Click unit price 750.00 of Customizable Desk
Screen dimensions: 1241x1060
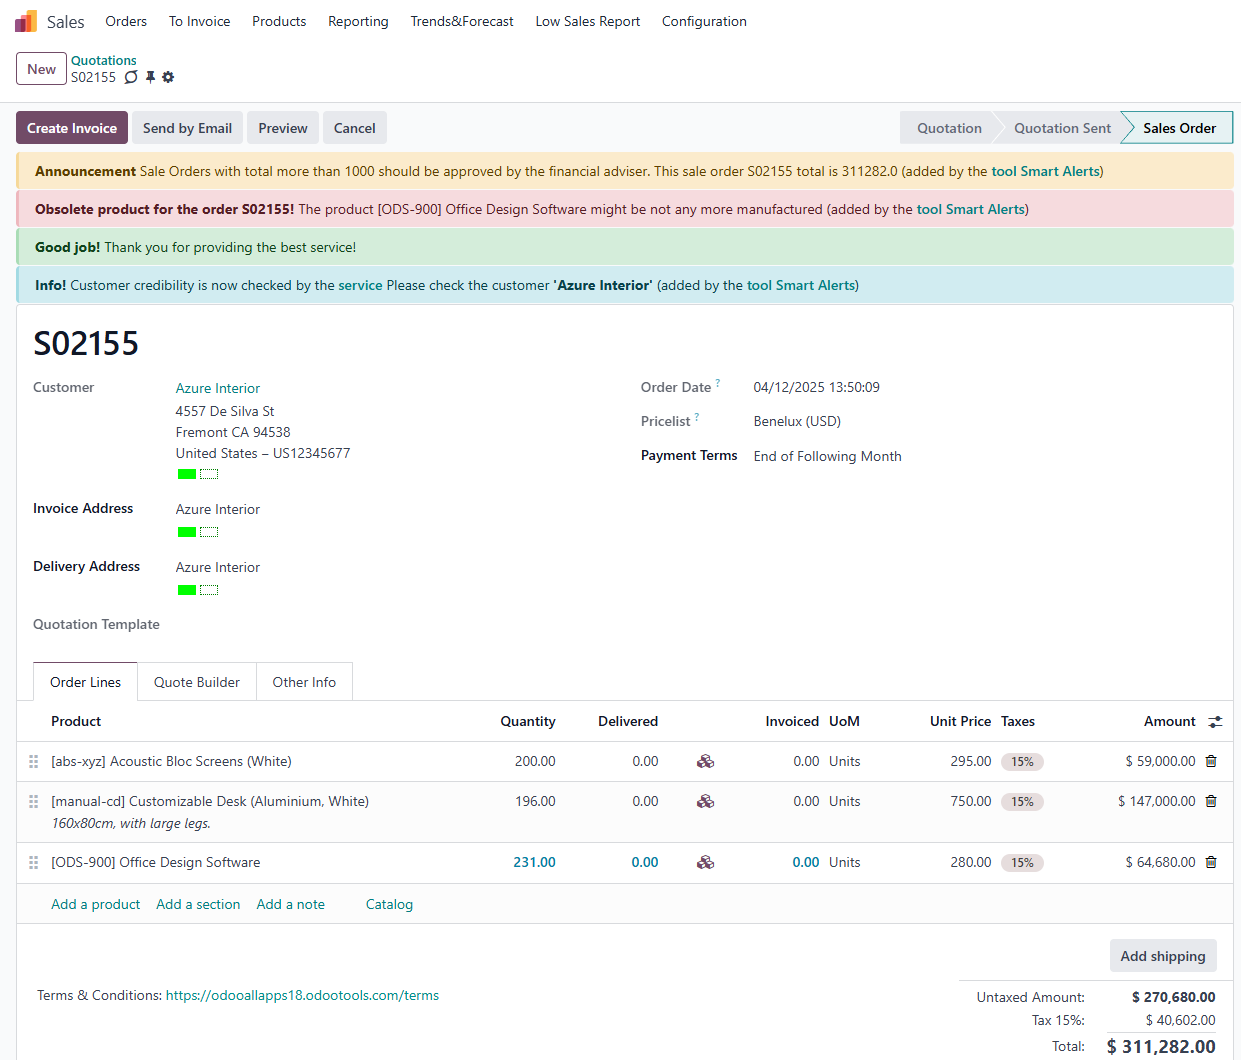coord(971,801)
